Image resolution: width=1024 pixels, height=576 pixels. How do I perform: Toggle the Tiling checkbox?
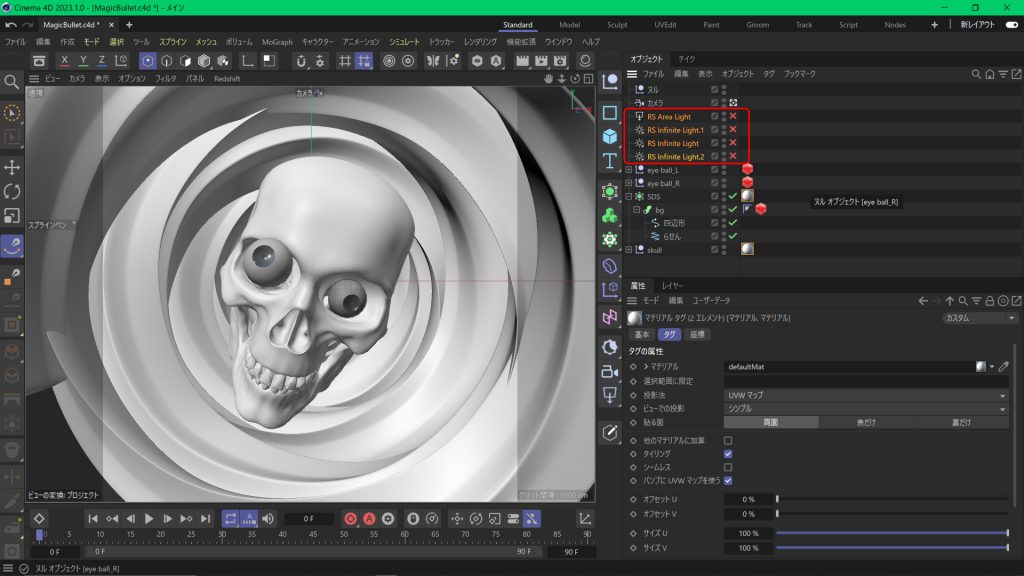(728, 454)
